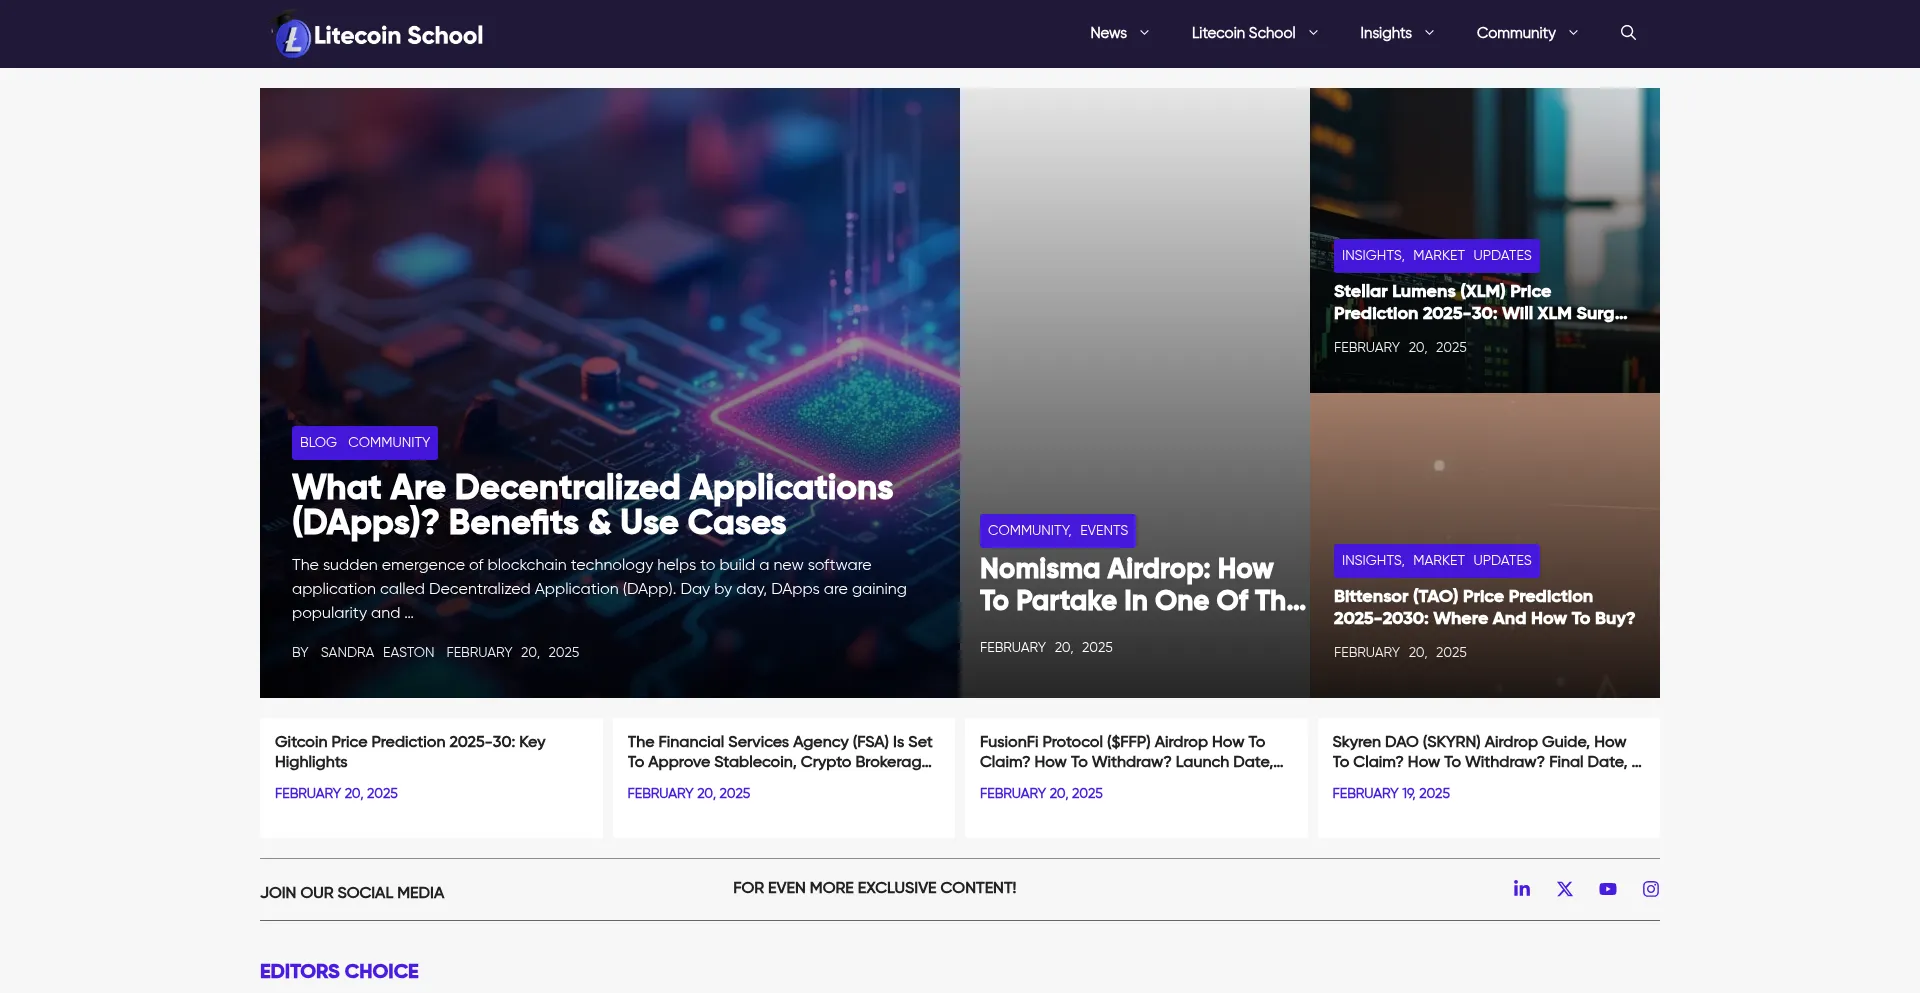This screenshot has height=993, width=1920.
Task: Expand the Litecoin School menu chevron
Action: point(1313,33)
